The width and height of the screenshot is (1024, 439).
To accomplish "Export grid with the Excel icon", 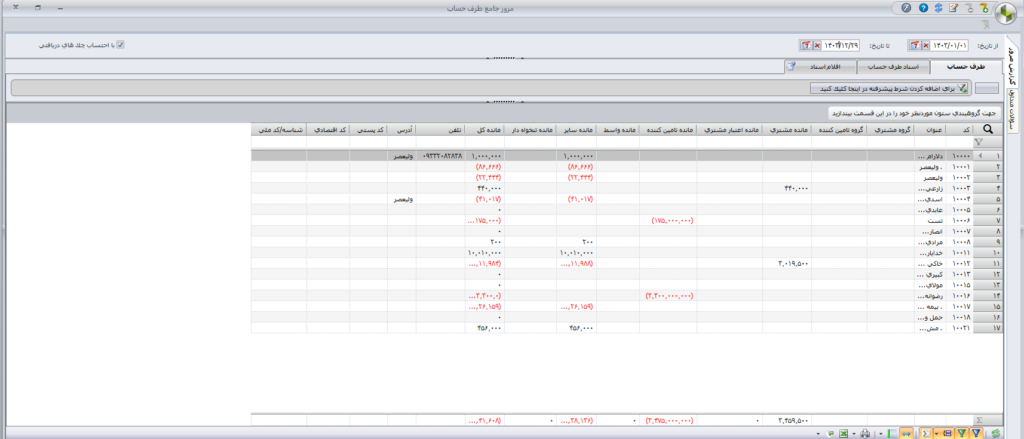I will (844, 433).
